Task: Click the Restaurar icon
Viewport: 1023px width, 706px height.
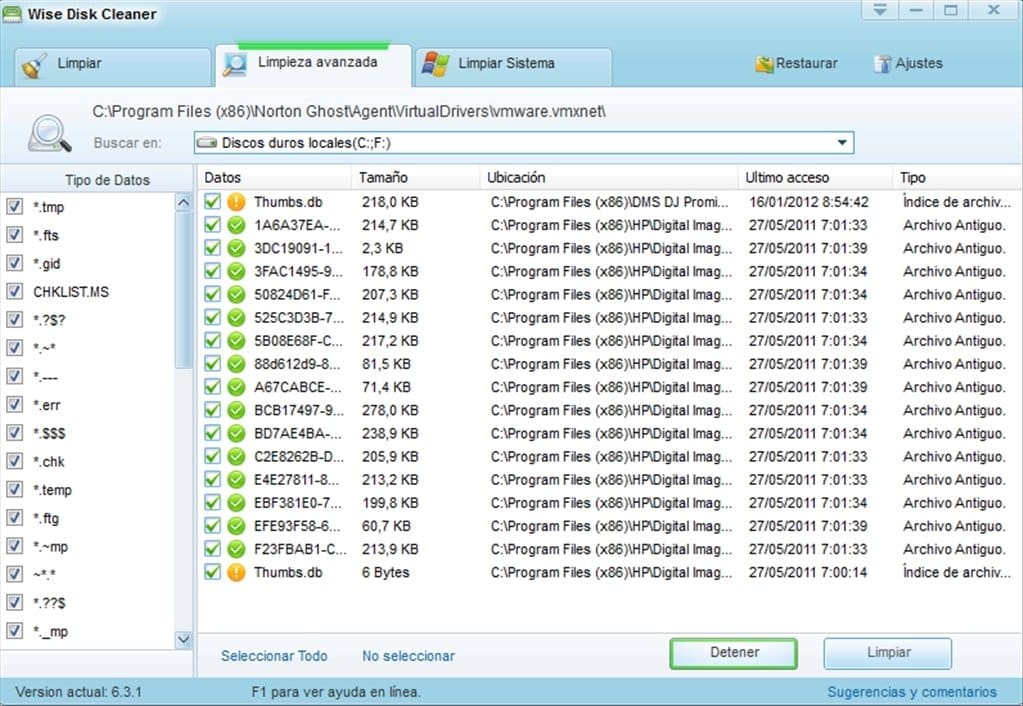Action: click(764, 64)
